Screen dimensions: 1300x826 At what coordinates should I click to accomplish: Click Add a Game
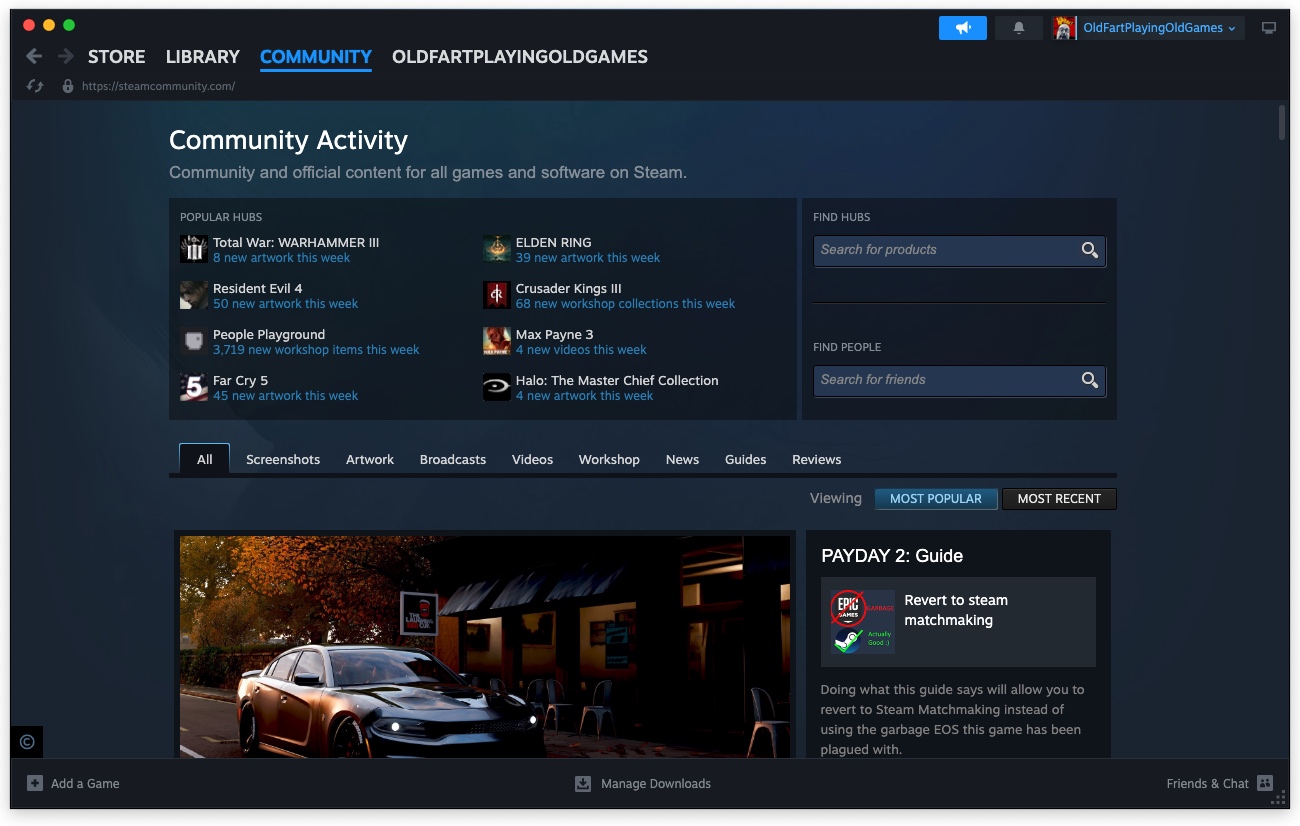73,783
